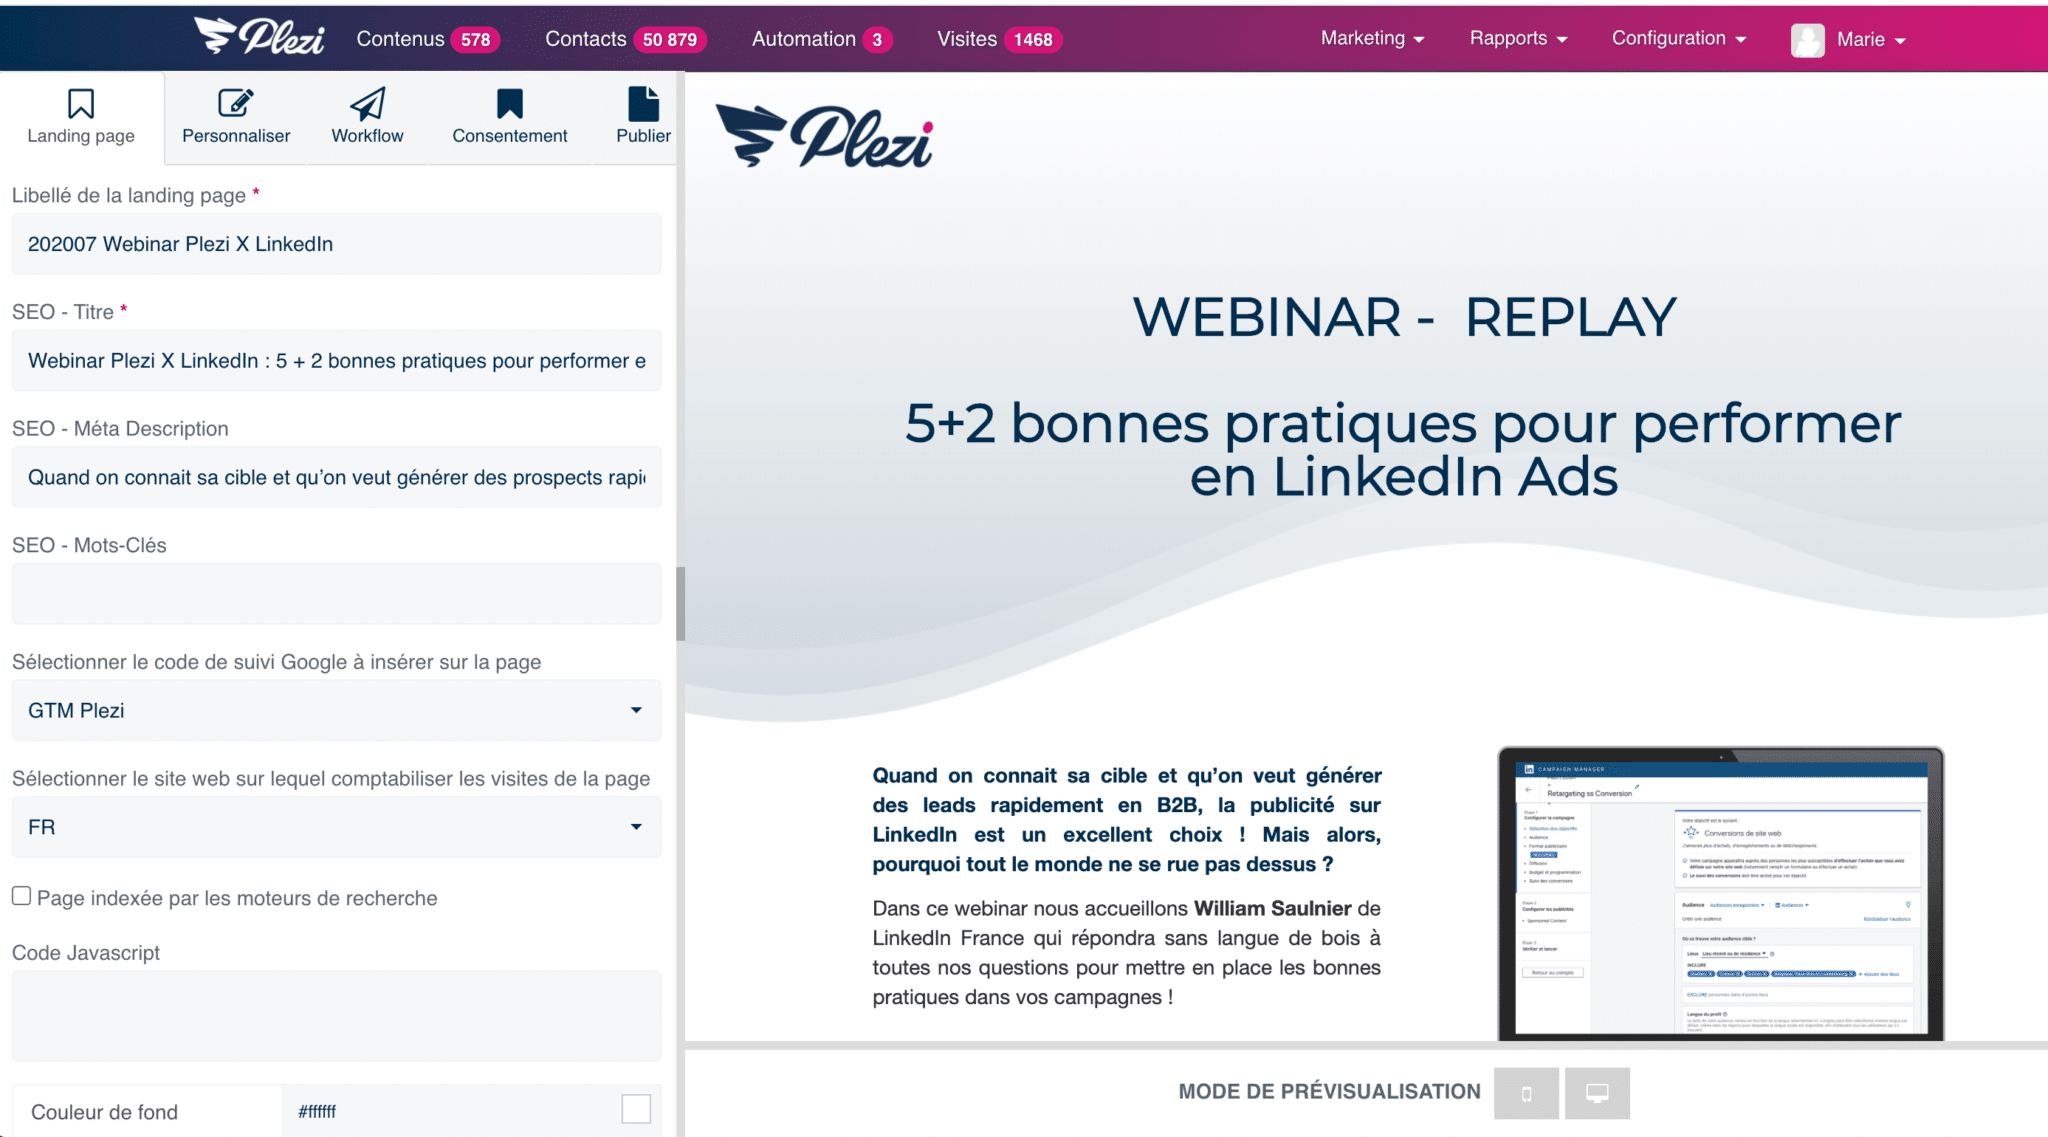The width and height of the screenshot is (2048, 1137).
Task: Click the Personnaliser edit icon
Action: point(235,103)
